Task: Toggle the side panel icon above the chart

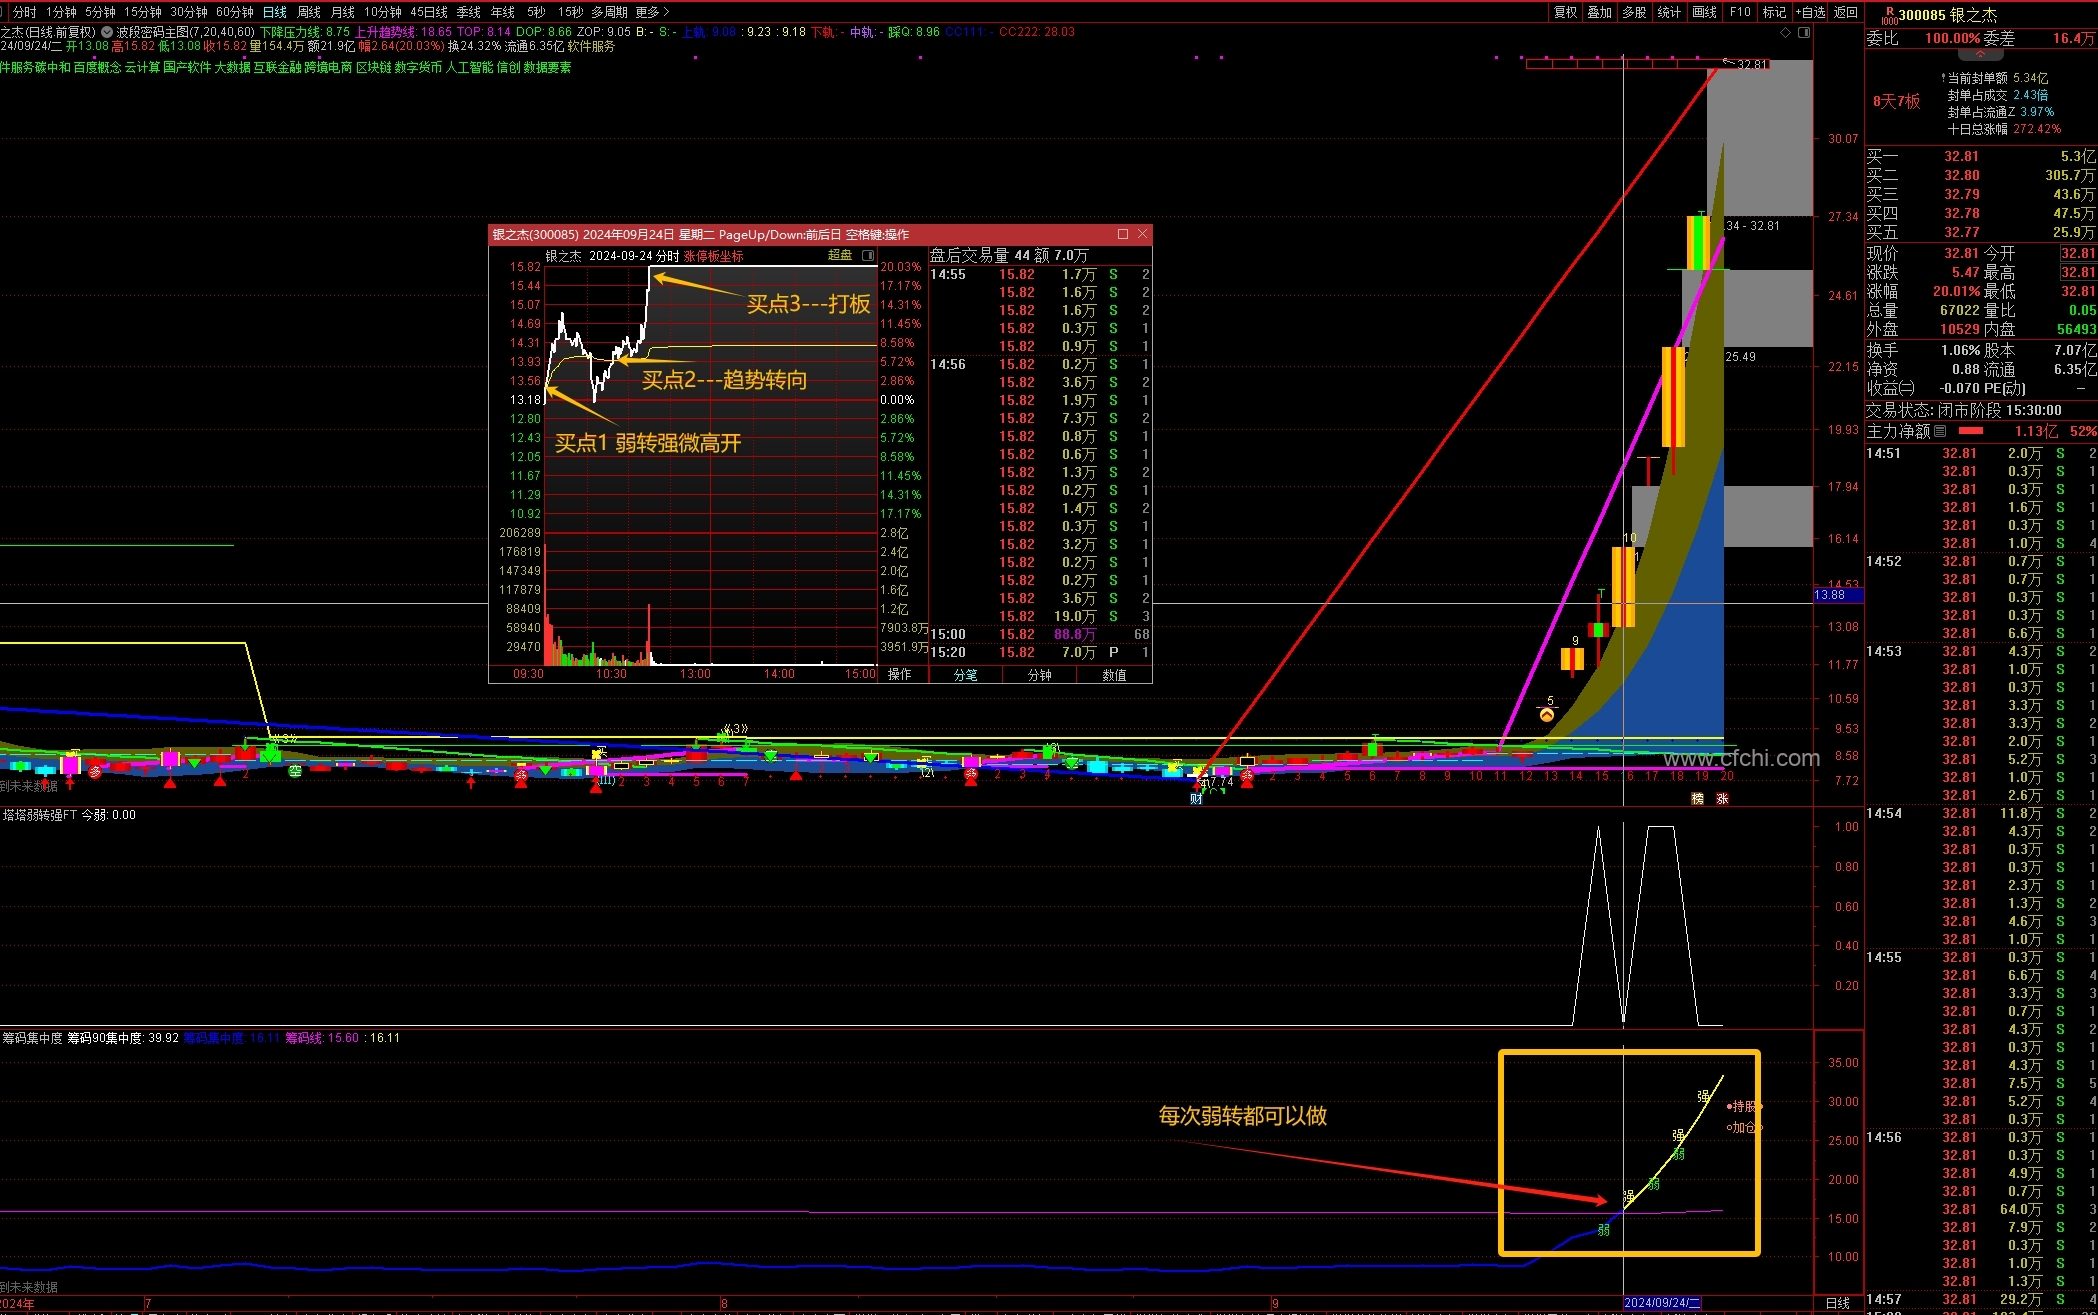Action: (x=1804, y=33)
